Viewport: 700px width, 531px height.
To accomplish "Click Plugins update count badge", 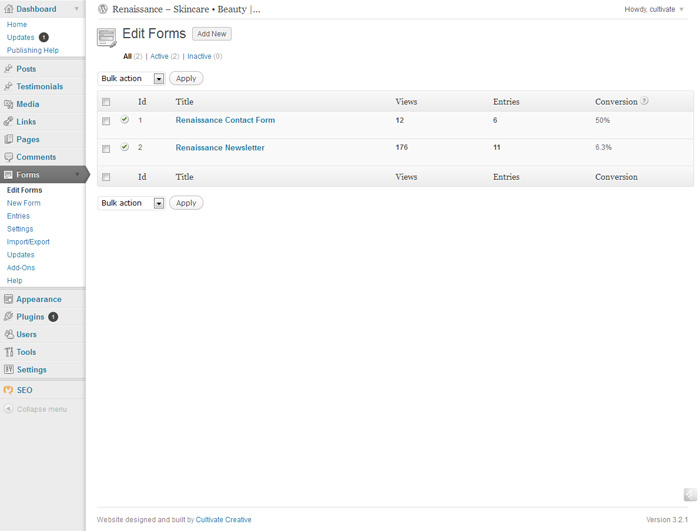I will pos(53,317).
